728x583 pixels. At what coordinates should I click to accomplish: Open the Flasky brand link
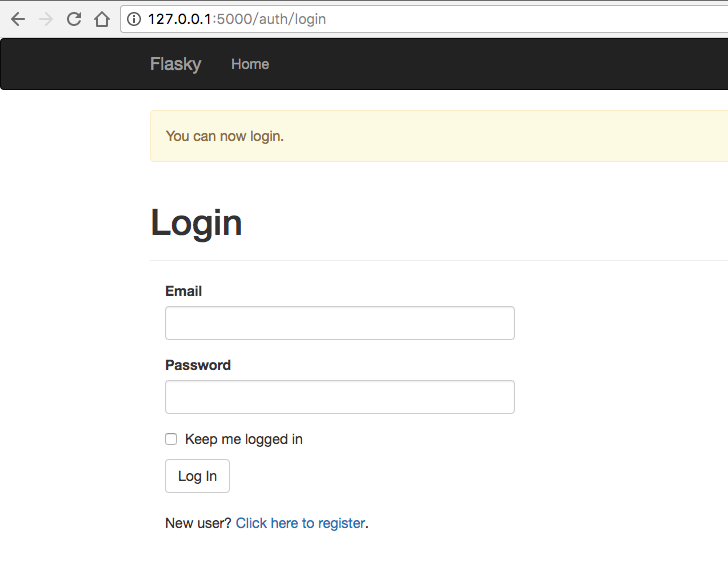175,64
